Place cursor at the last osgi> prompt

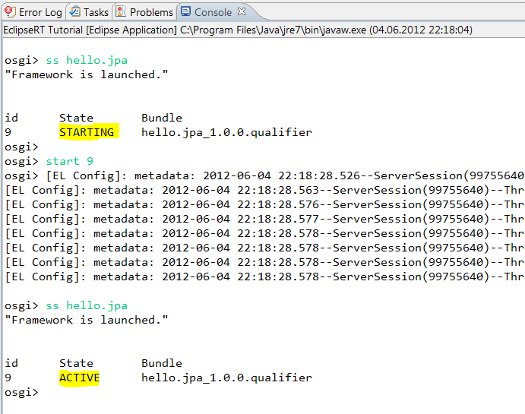(21, 392)
